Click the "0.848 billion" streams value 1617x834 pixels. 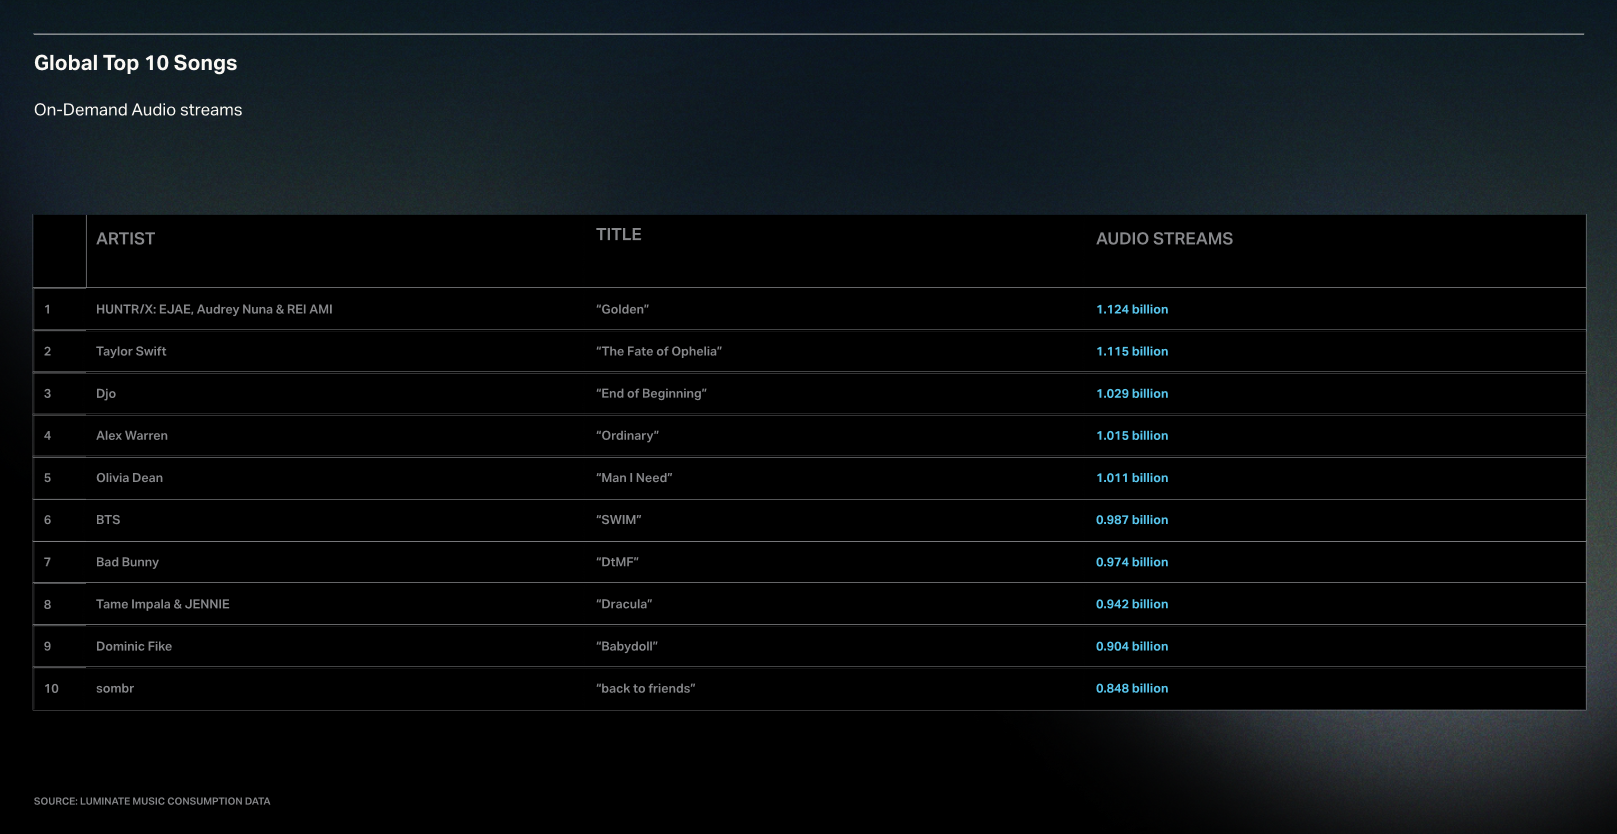[x=1132, y=688]
